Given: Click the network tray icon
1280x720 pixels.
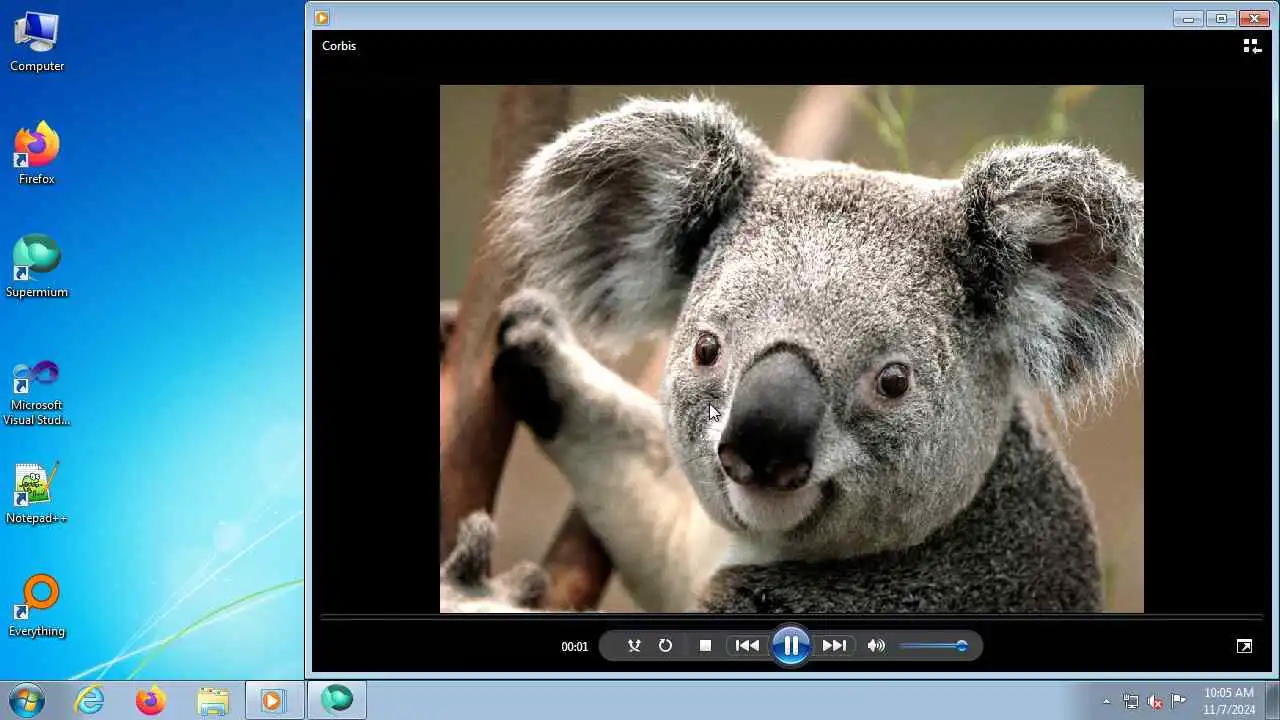Looking at the screenshot, I should (x=1131, y=701).
